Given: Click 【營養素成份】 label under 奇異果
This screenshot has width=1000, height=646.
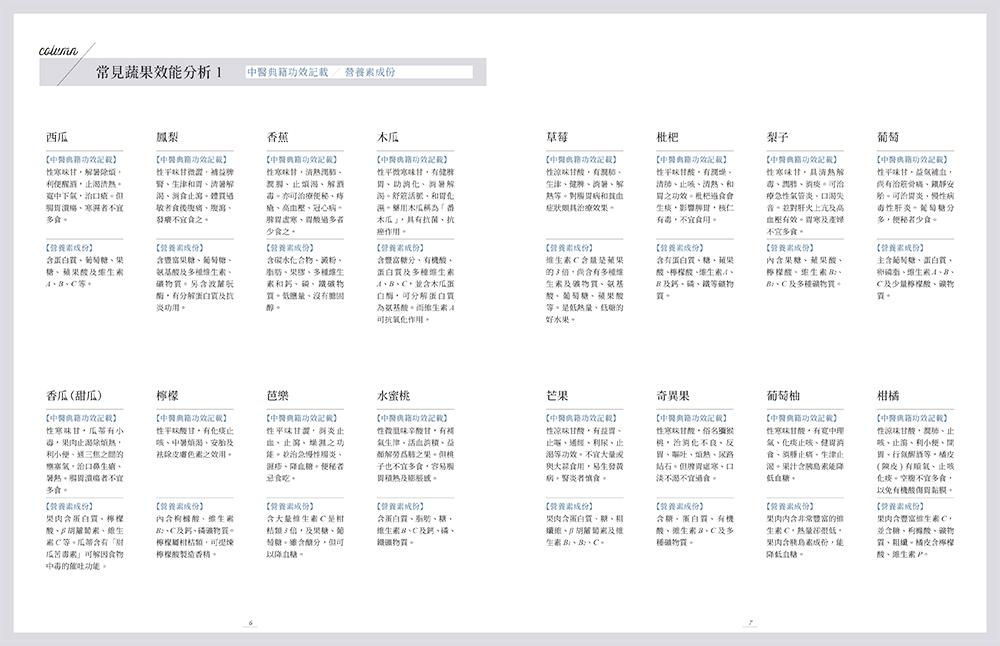Looking at the screenshot, I should 679,506.
